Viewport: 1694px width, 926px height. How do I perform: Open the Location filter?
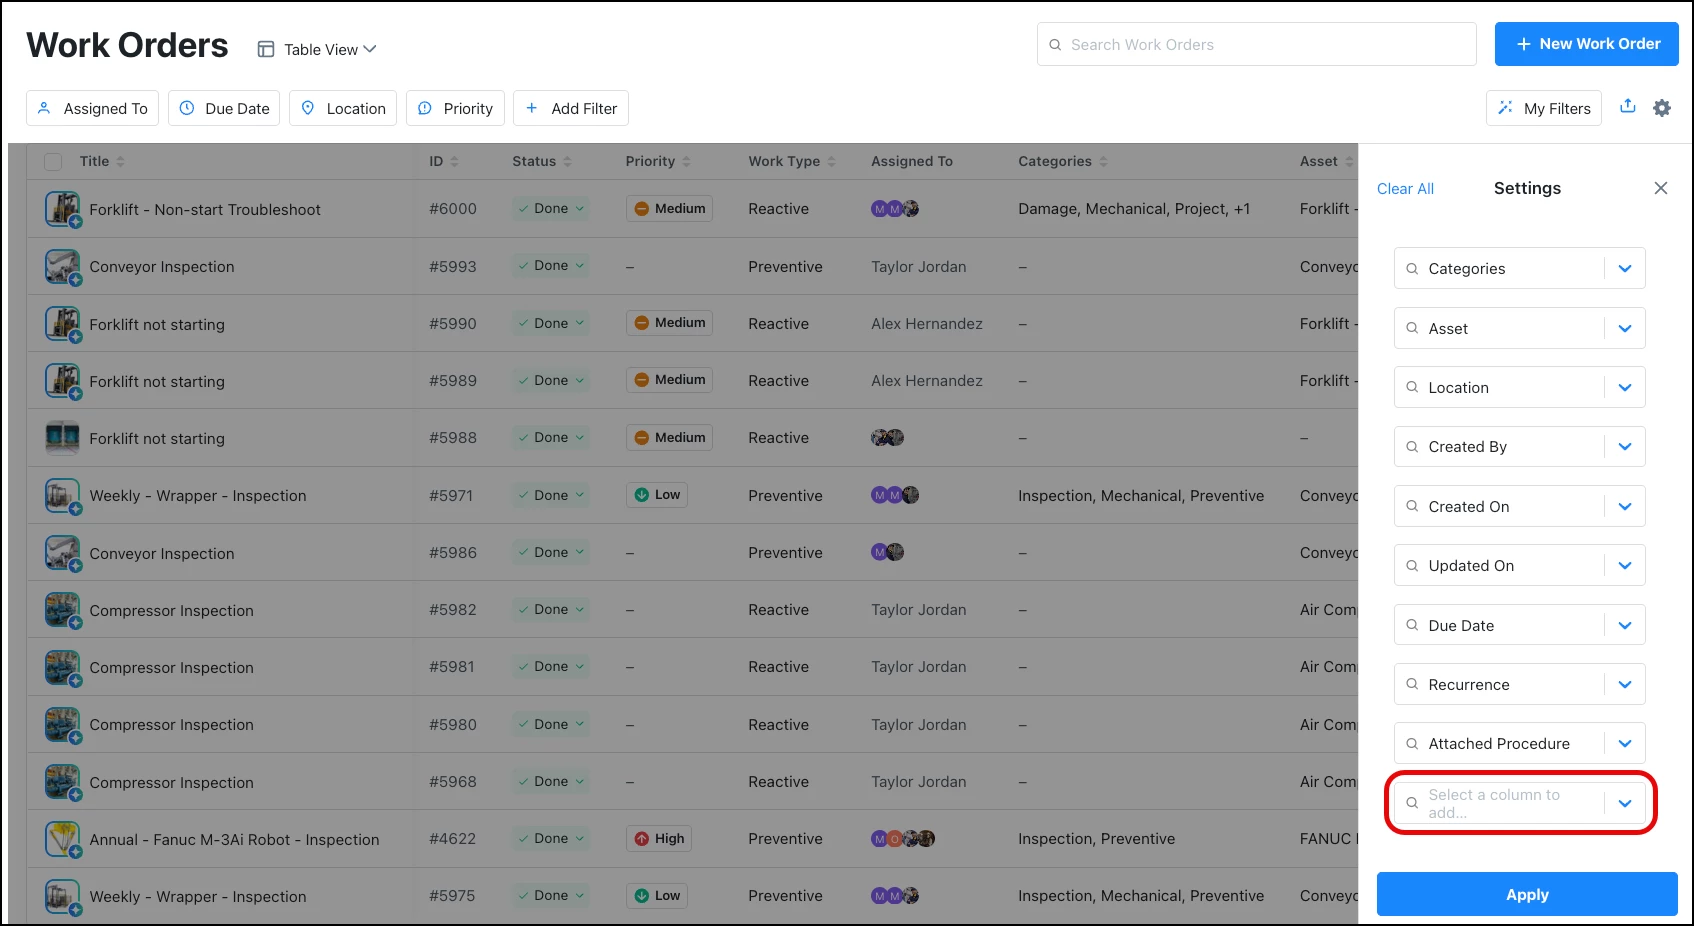click(343, 108)
